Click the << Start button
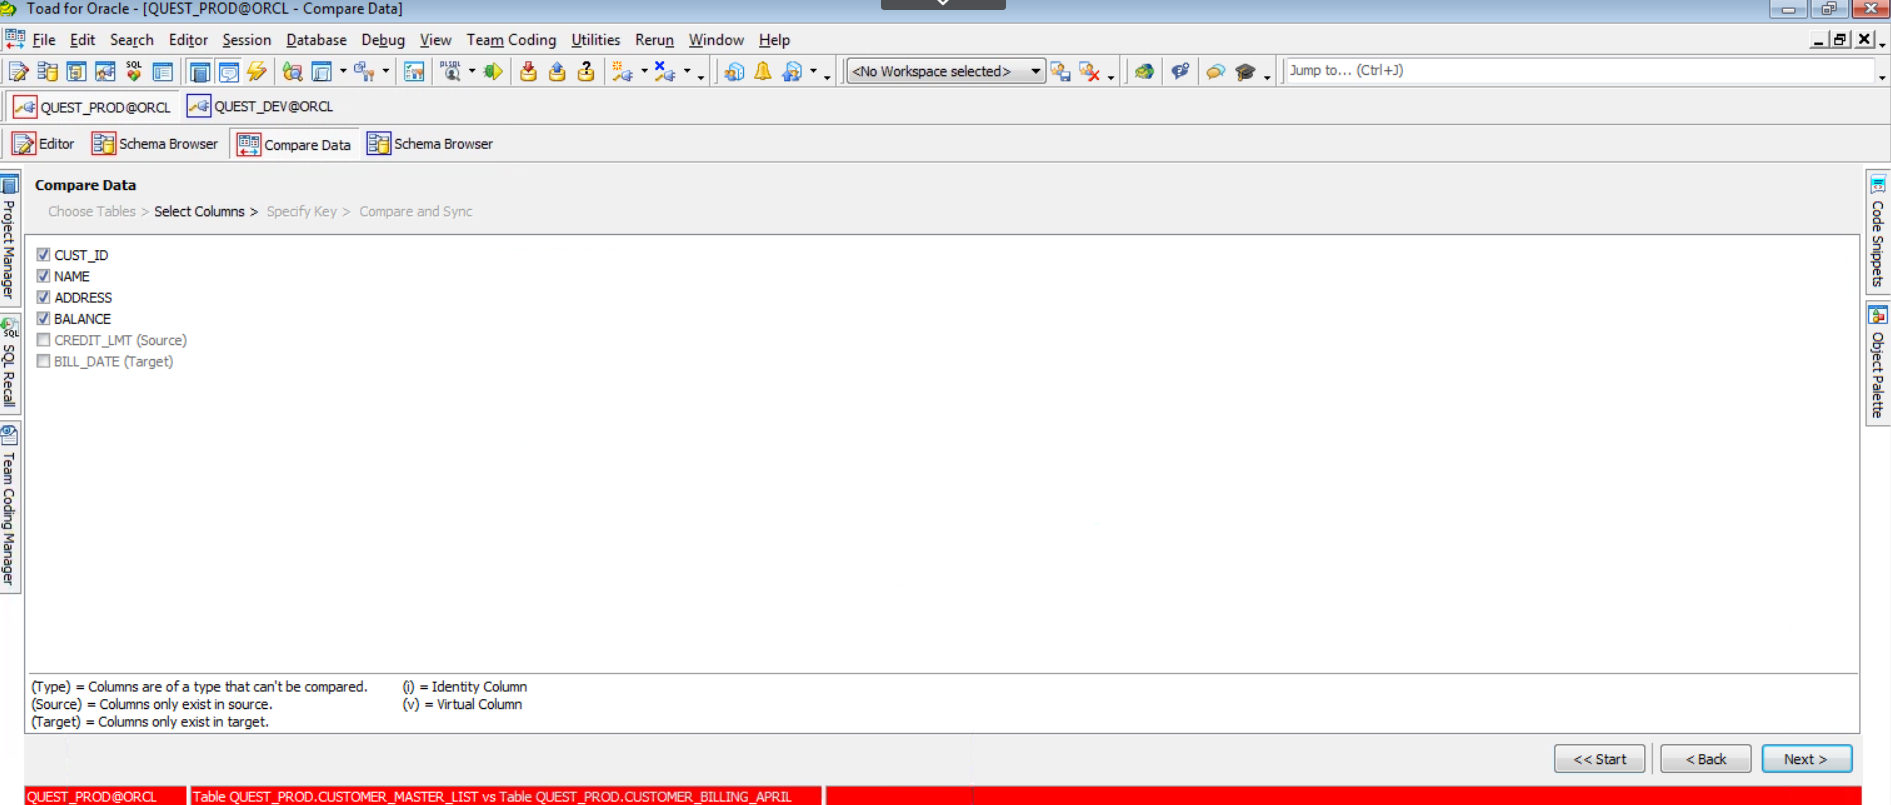 (1600, 759)
